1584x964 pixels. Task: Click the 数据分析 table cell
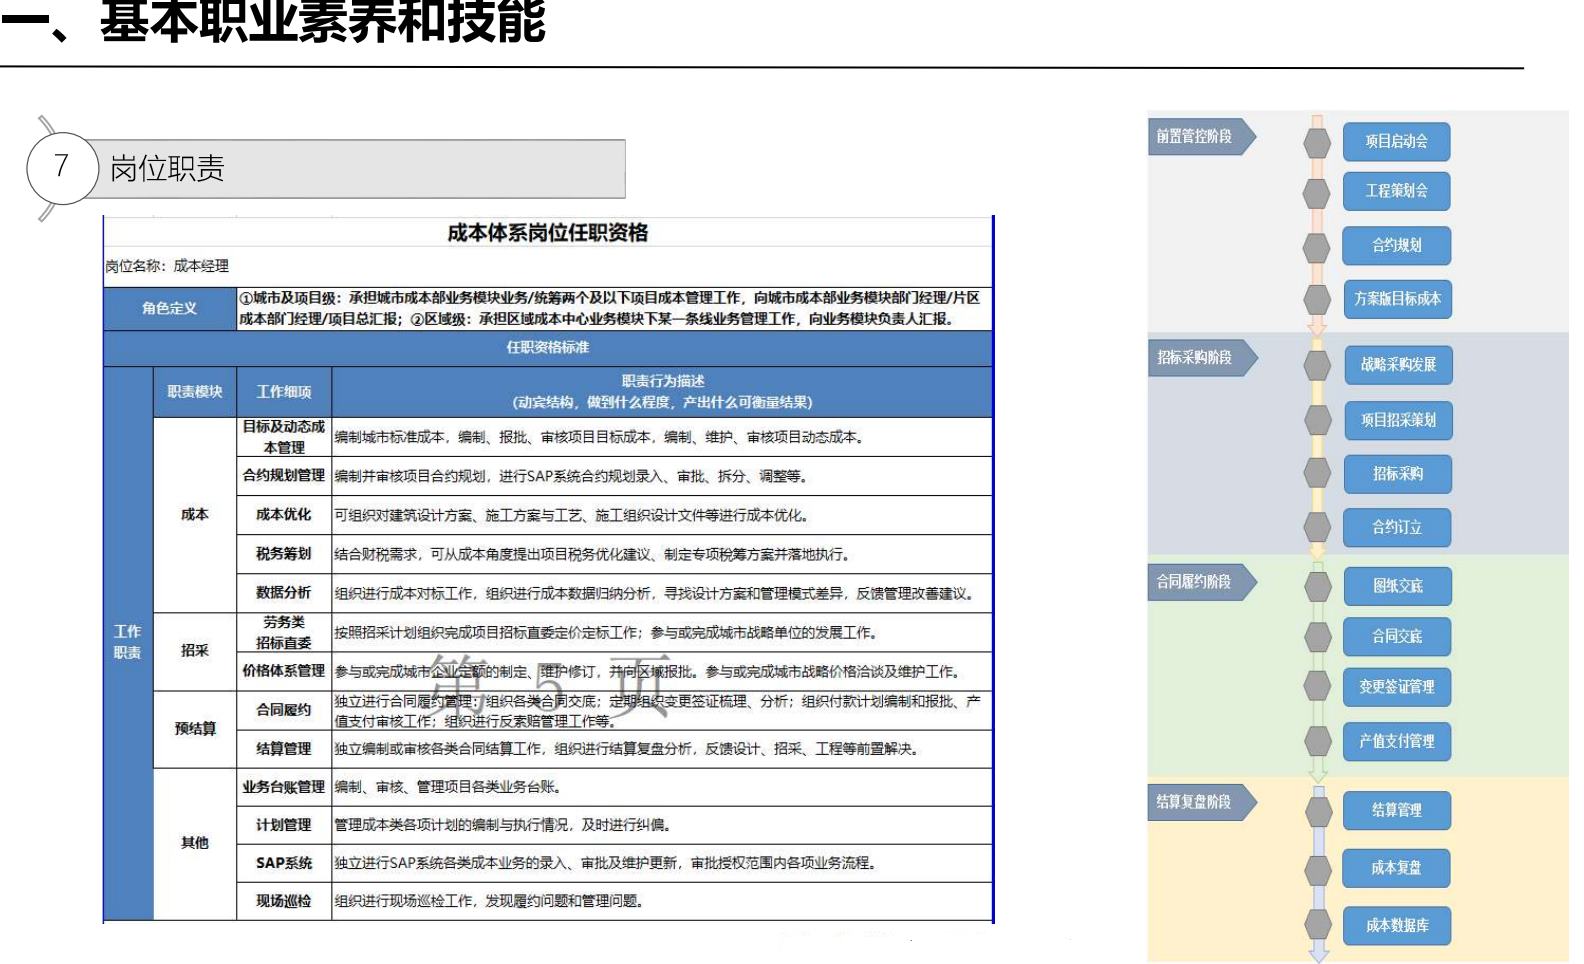284,593
